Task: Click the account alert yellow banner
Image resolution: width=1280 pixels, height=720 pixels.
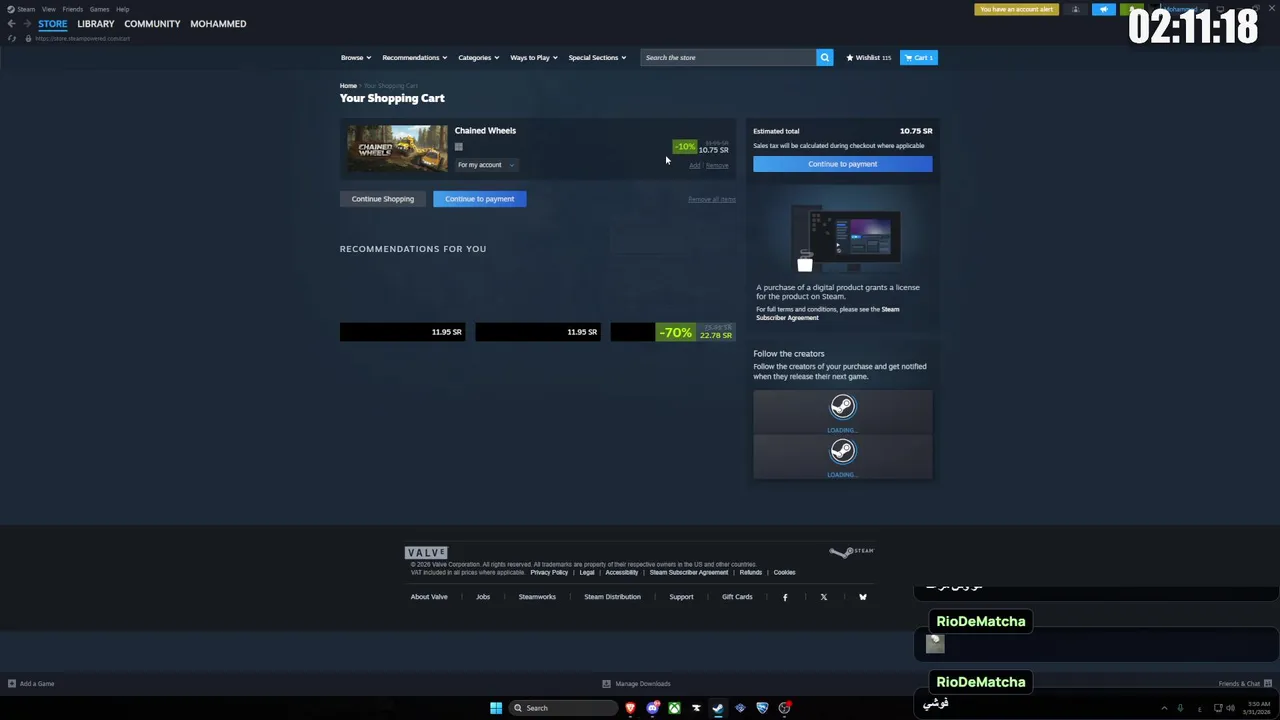Action: coord(1016,9)
